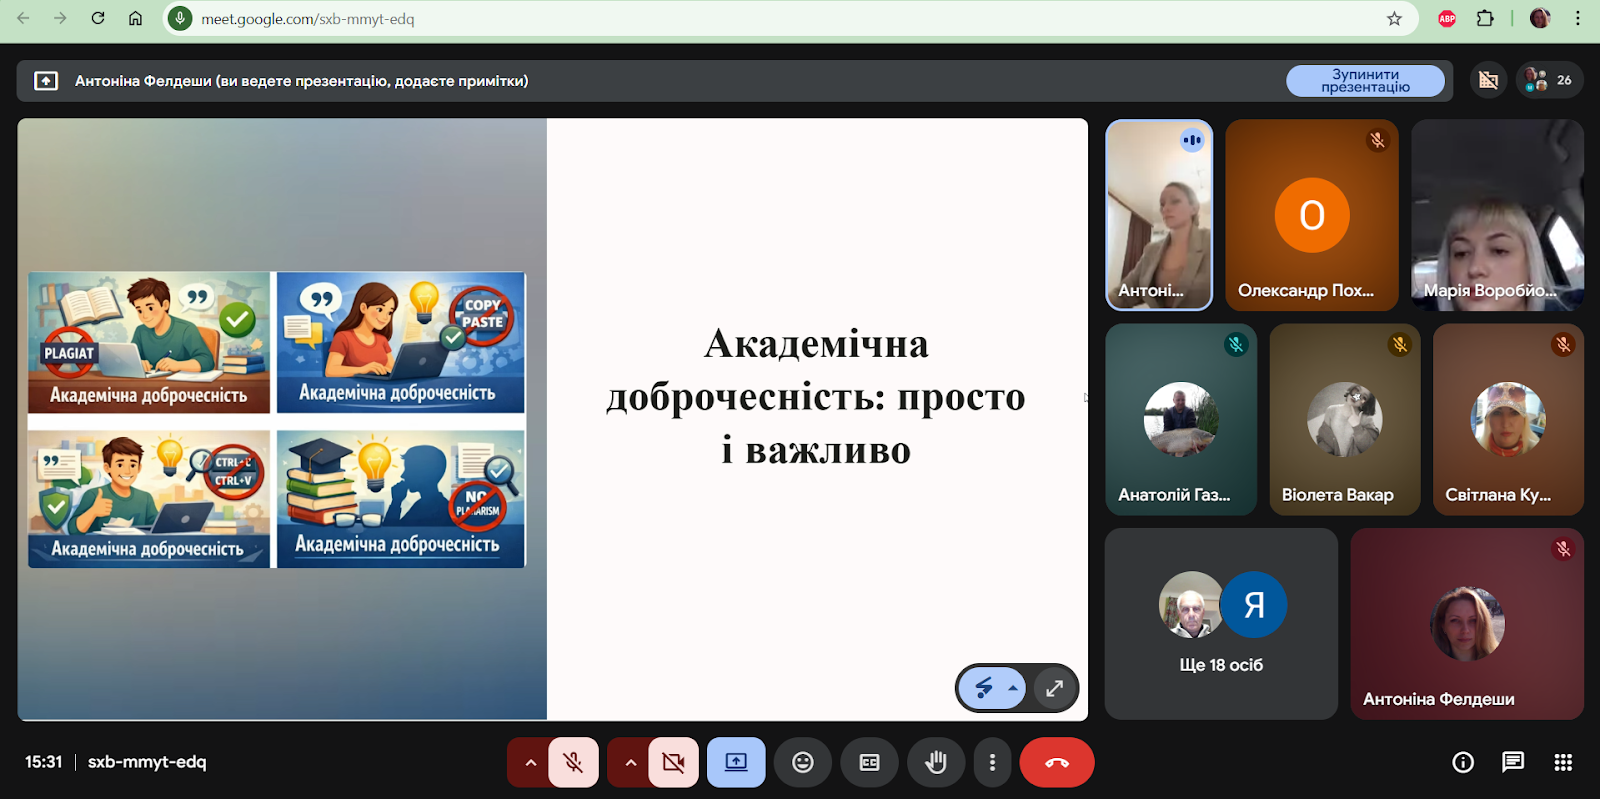Click the red leave call button
The image size is (1600, 799).
[x=1056, y=762]
